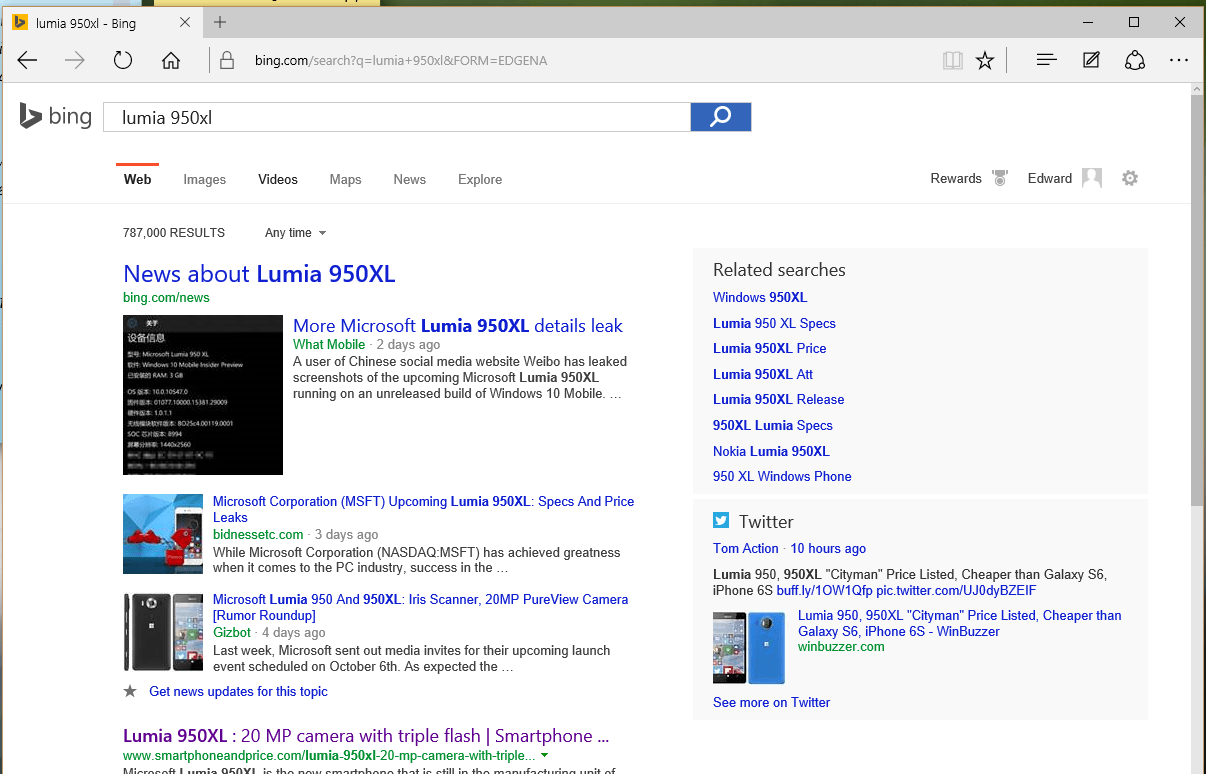1206x774 pixels.
Task: Click the browser address bar URL
Action: point(401,61)
